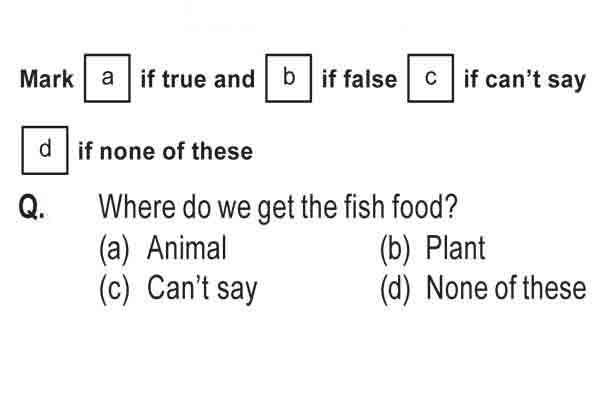
Task: Mark the box labeled c
Action: [x=431, y=78]
